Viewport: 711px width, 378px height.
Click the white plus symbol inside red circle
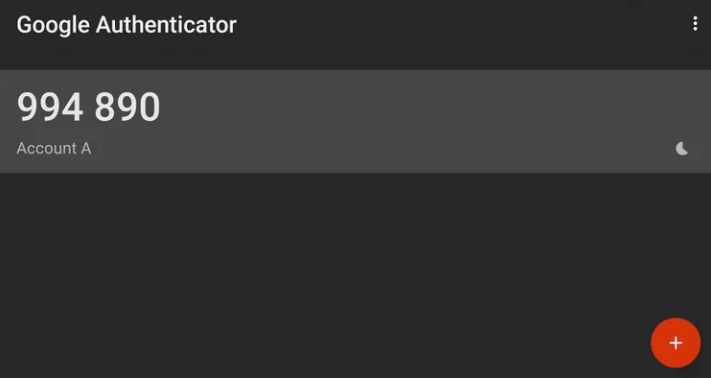(676, 343)
